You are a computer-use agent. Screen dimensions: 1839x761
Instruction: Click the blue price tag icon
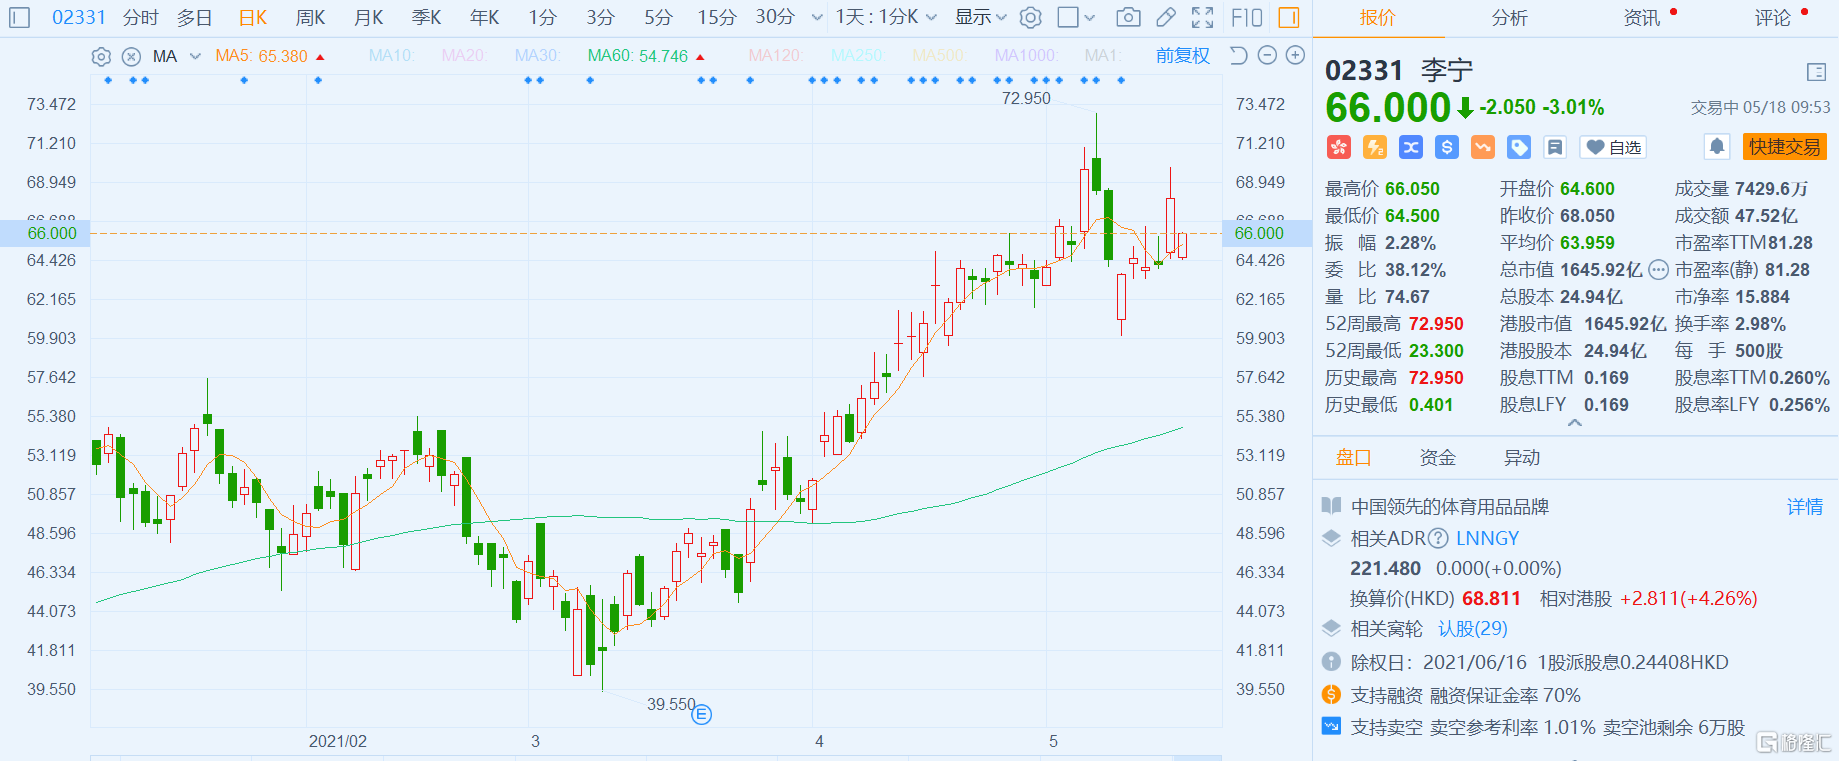pos(1519,147)
